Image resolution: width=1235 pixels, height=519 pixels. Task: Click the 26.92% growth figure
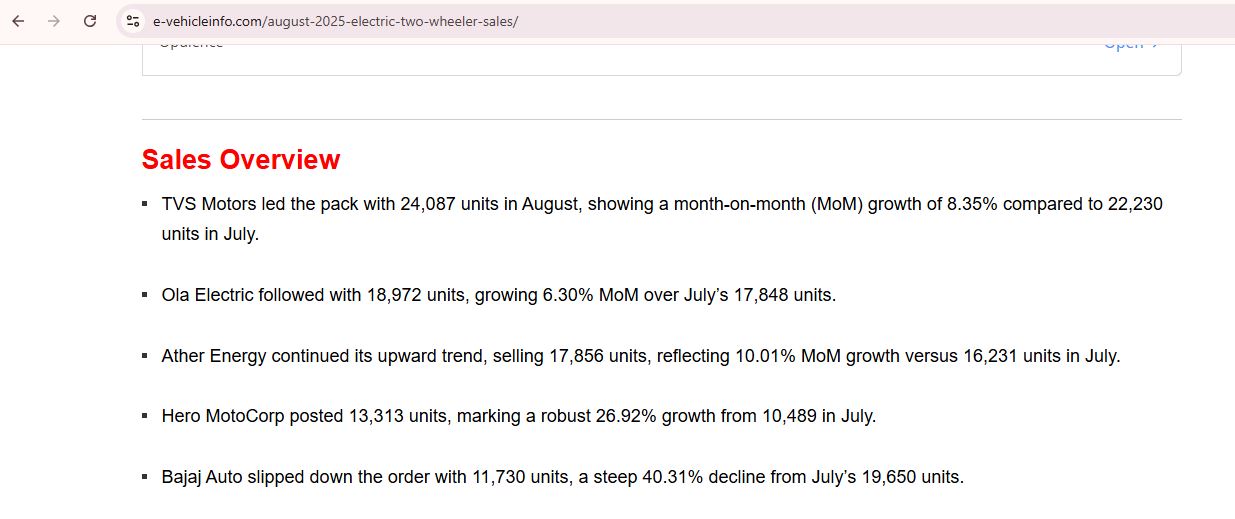click(622, 417)
